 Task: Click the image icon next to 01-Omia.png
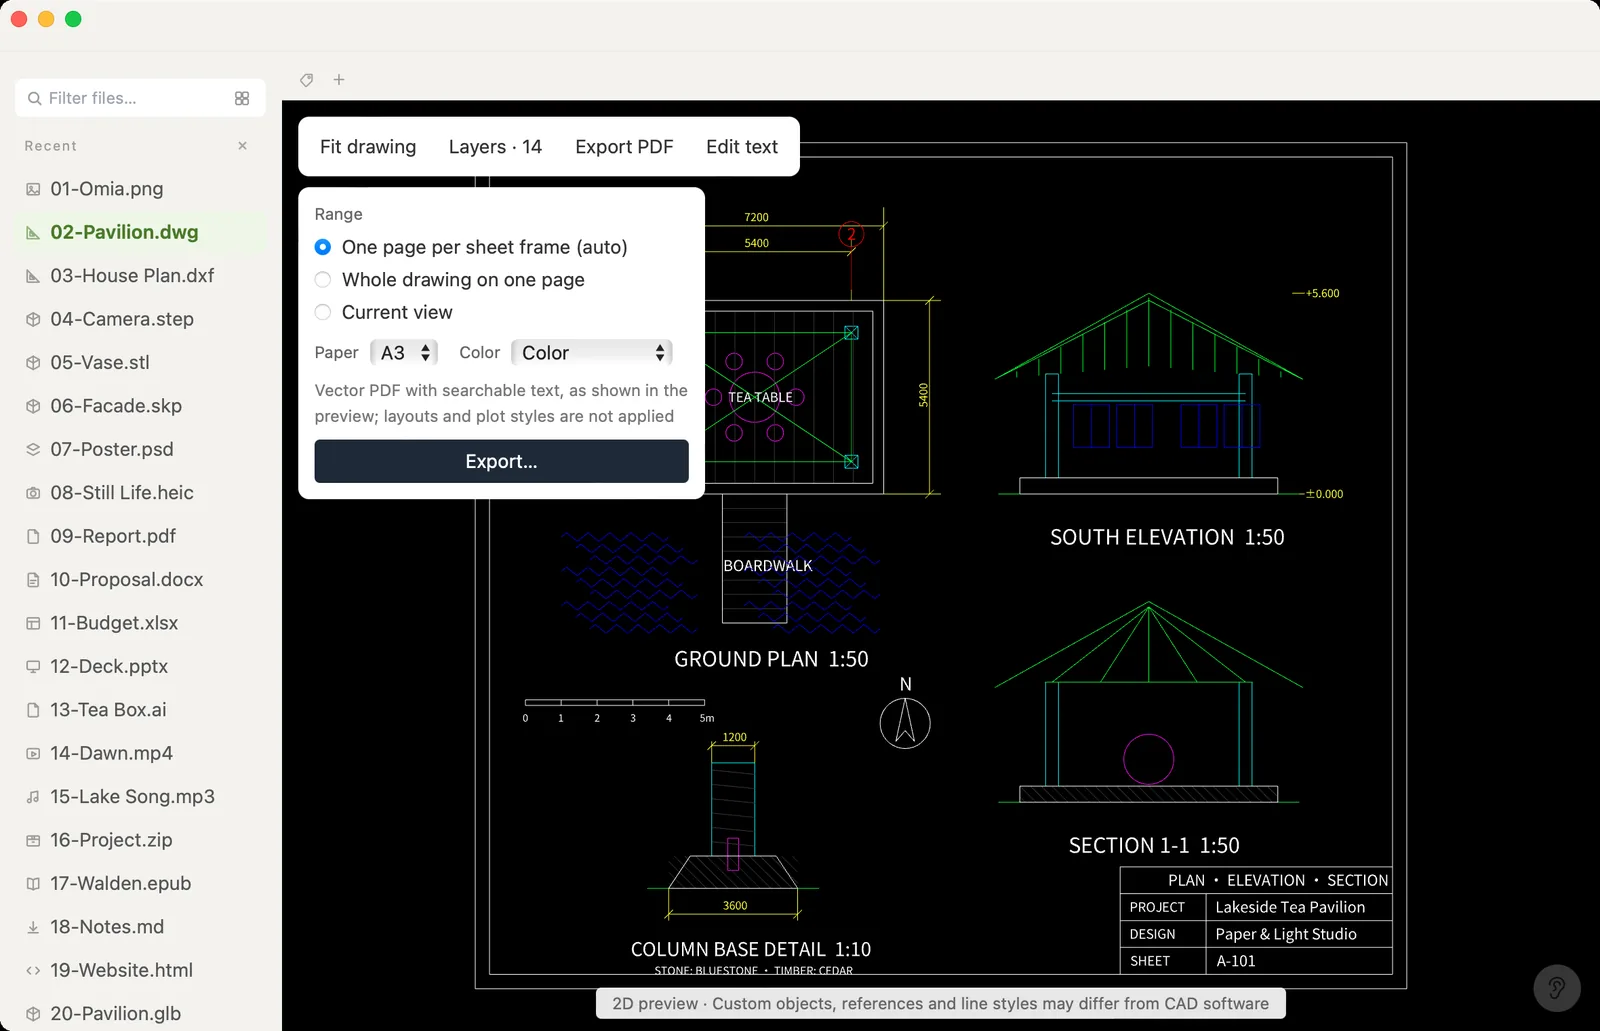pyautogui.click(x=33, y=189)
